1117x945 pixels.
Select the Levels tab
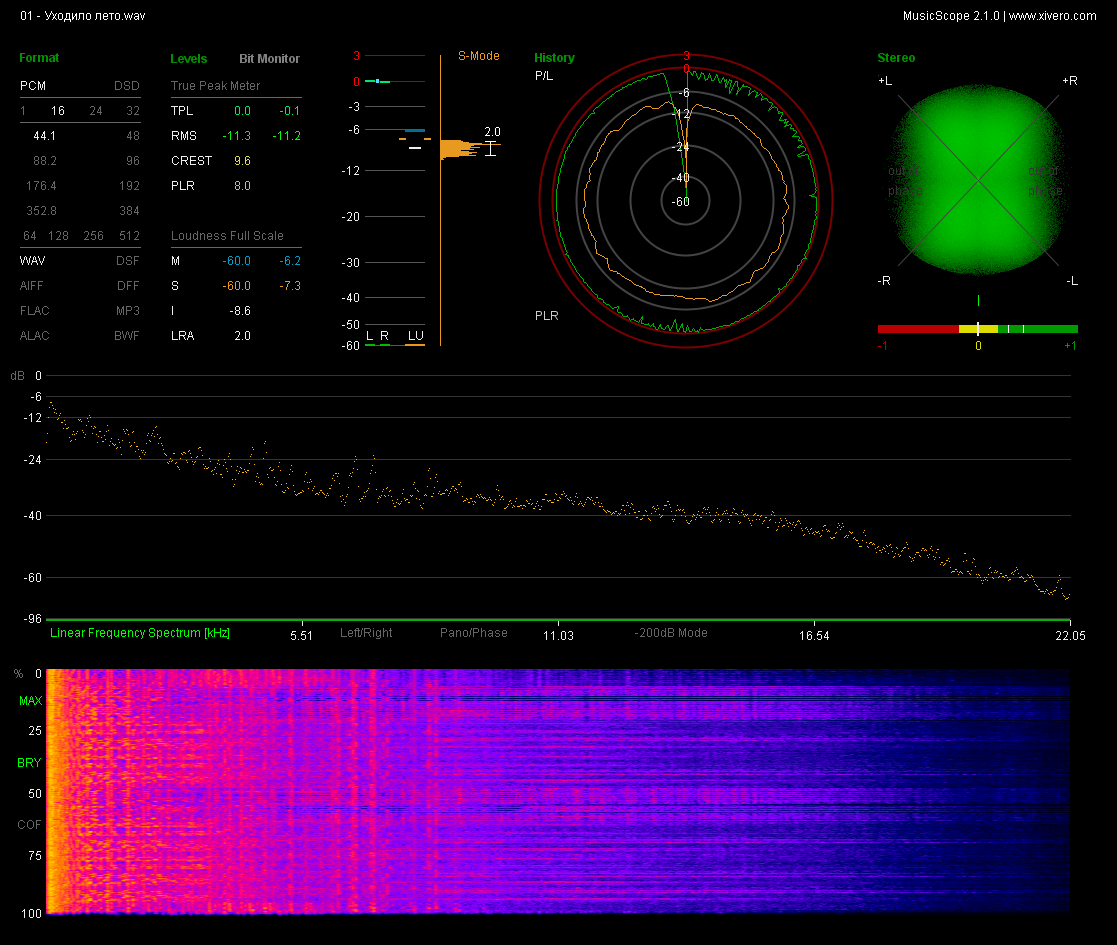coord(189,58)
